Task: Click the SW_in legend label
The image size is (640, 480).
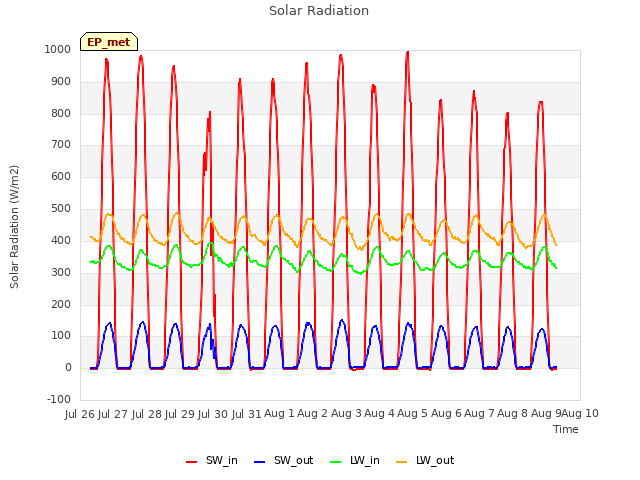Action: [x=222, y=460]
